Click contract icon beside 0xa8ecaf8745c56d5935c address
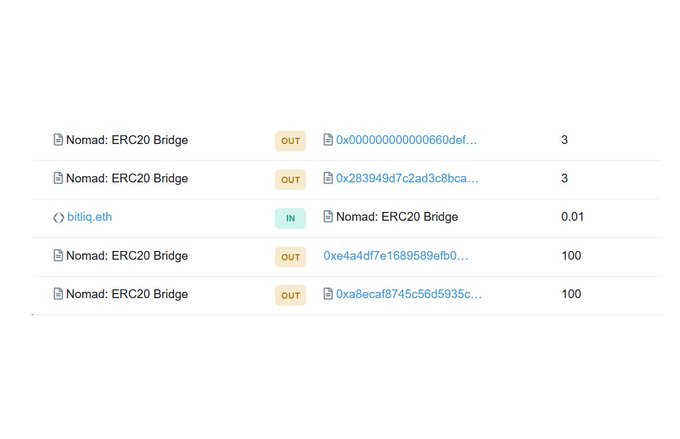 click(x=328, y=295)
